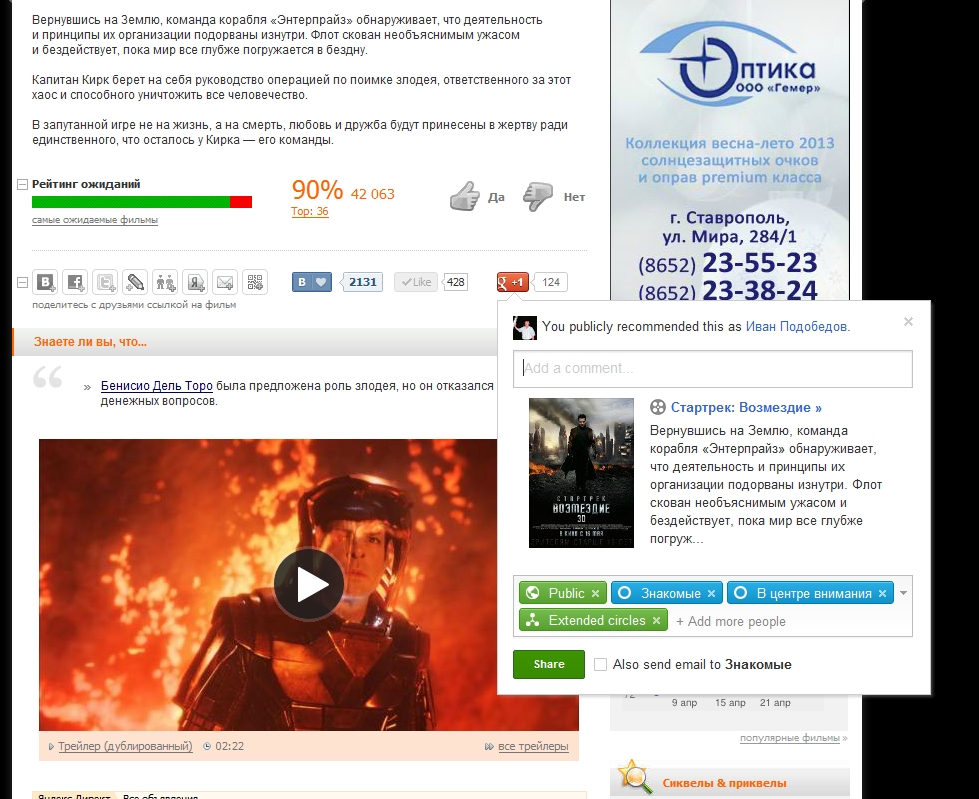This screenshot has width=979, height=799.
Task: Click the 'Рейтинг ожиданий' heading
Action: coord(86,184)
